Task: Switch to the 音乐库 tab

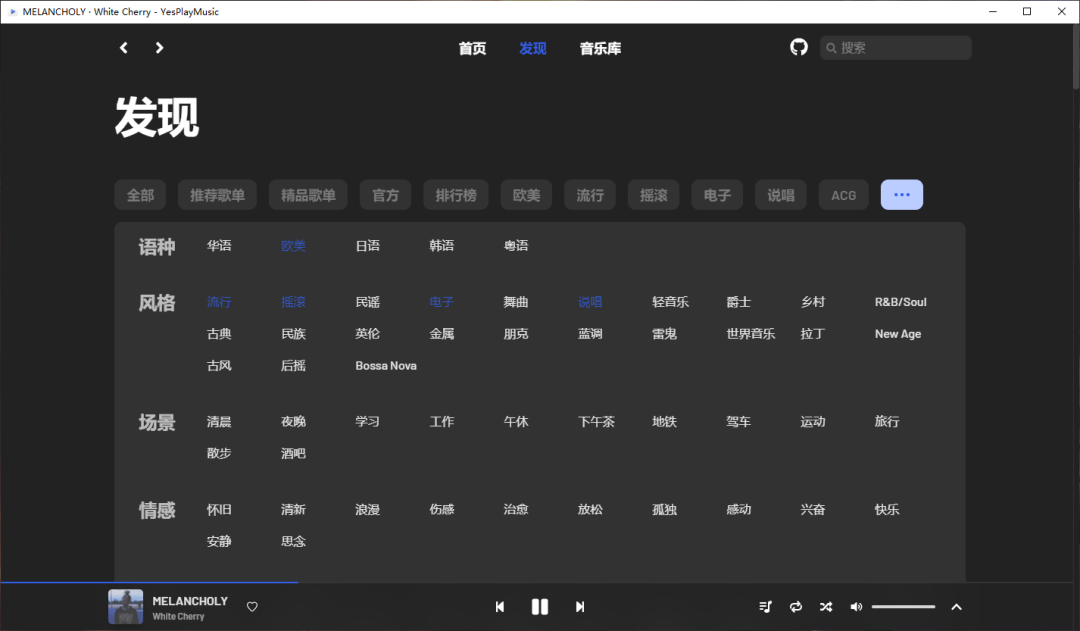Action: pyautogui.click(x=600, y=48)
